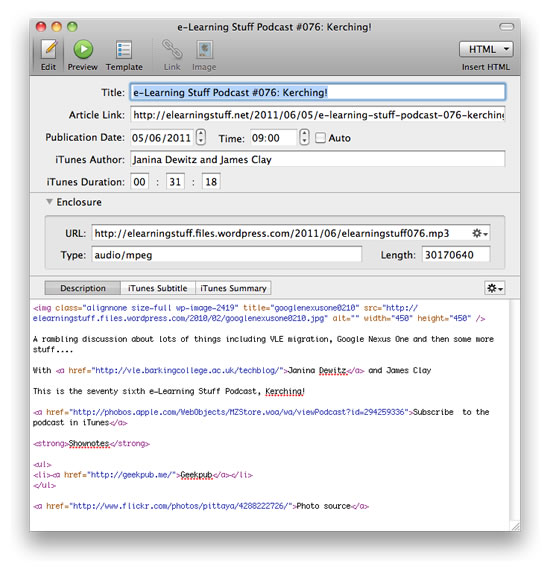Screen dimensions: 550x572
Task: Open gear menu beside enclosure URL
Action: point(480,233)
